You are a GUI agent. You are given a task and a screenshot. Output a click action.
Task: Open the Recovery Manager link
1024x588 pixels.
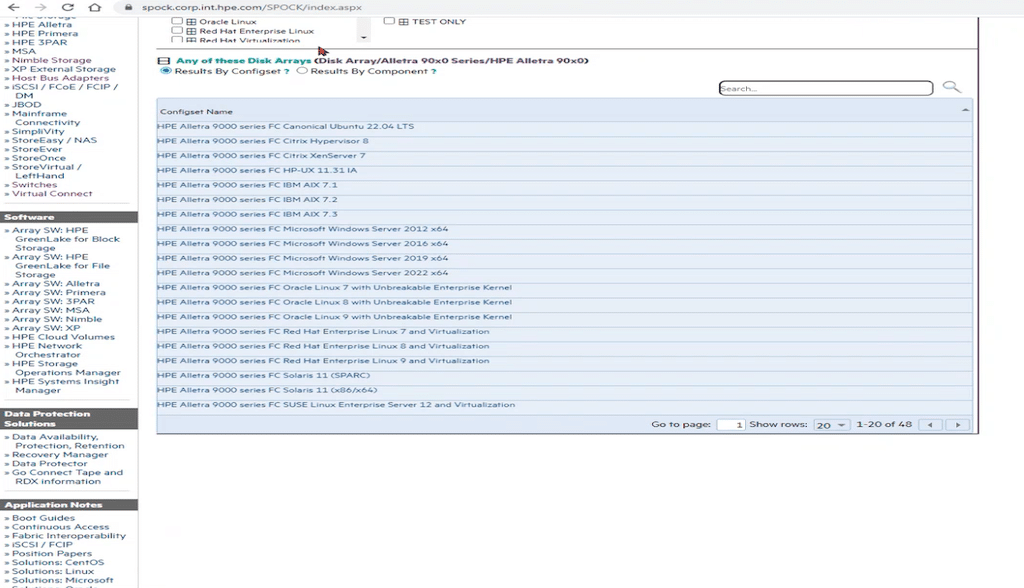pyautogui.click(x=59, y=455)
